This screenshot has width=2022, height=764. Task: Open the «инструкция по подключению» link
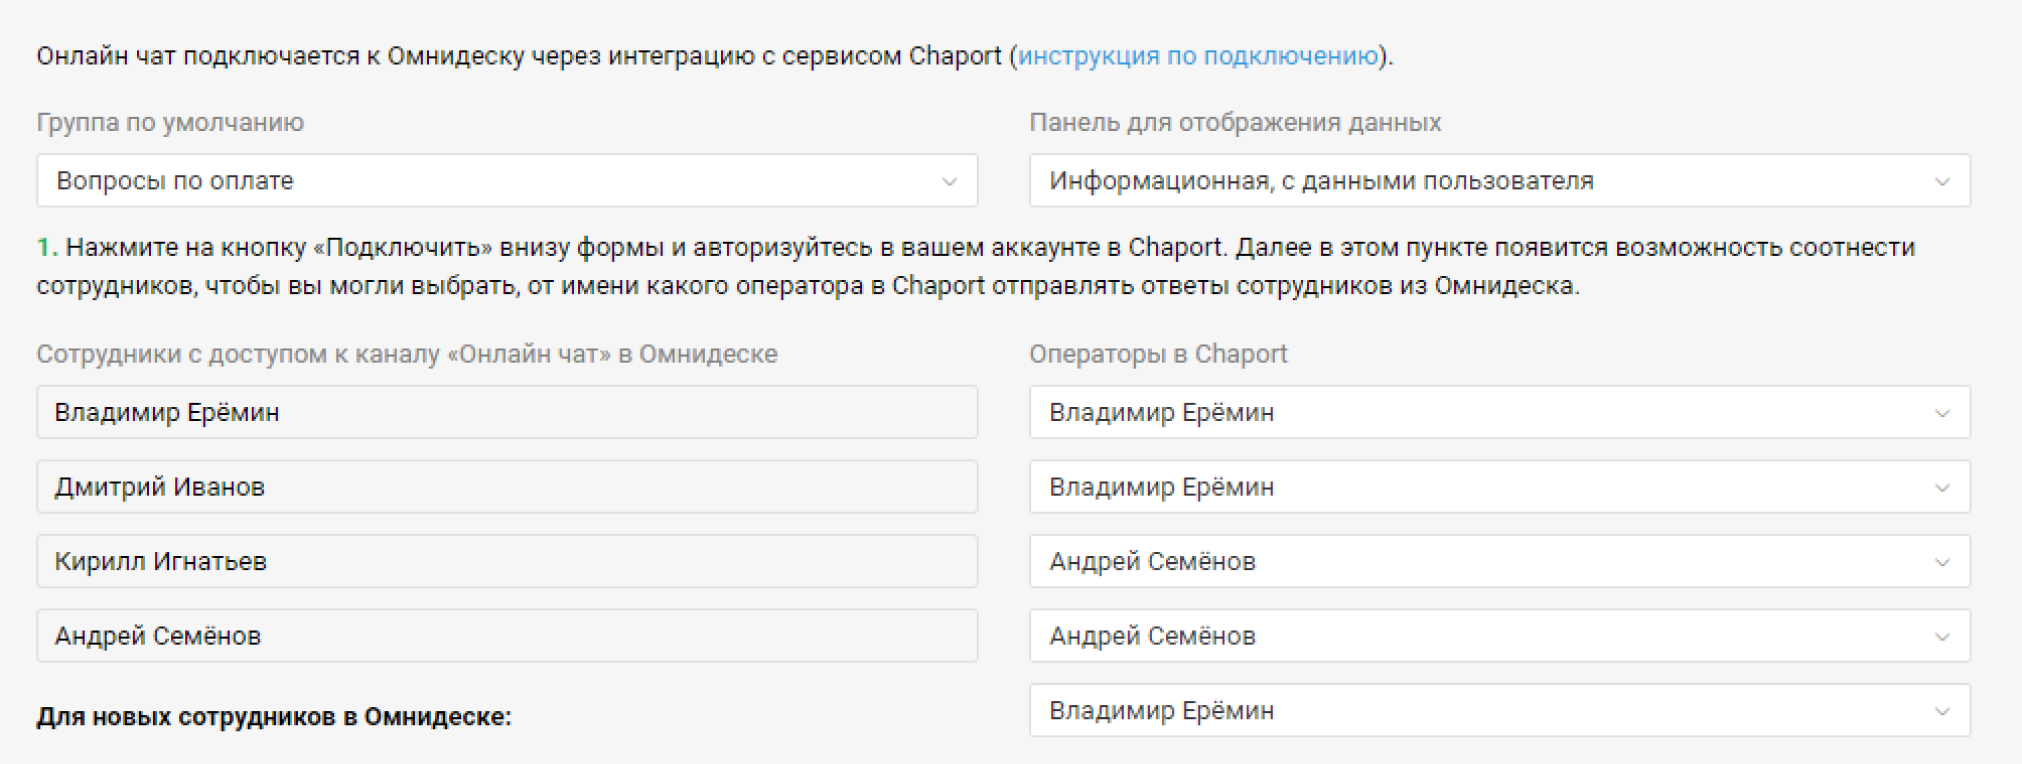1197,56
